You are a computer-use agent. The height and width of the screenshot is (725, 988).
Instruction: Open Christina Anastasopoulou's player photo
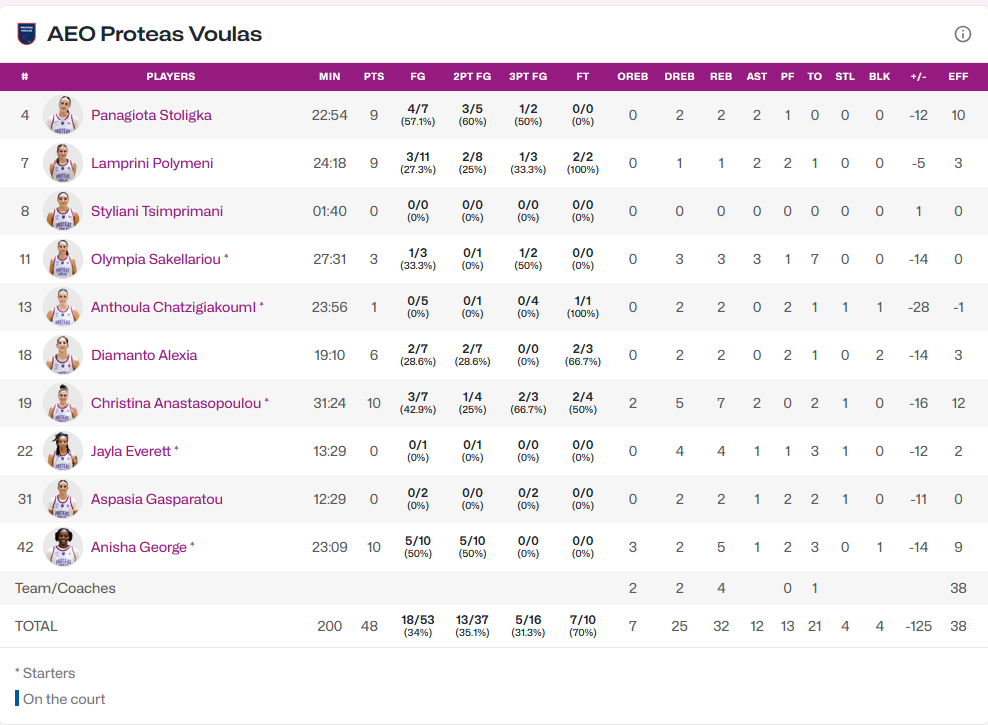coord(63,403)
